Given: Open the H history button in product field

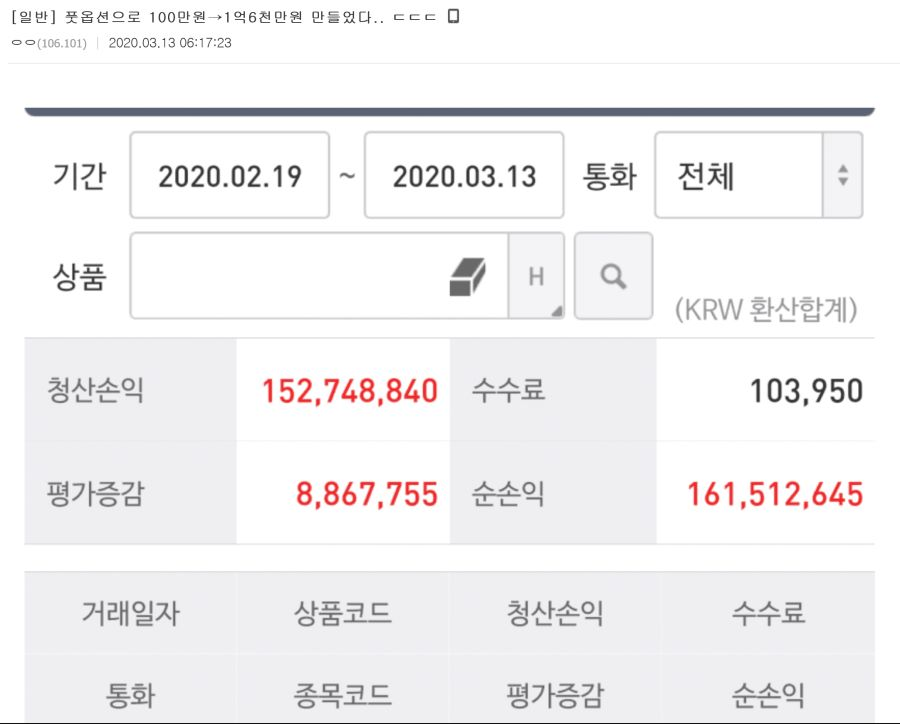Looking at the screenshot, I should point(536,276).
